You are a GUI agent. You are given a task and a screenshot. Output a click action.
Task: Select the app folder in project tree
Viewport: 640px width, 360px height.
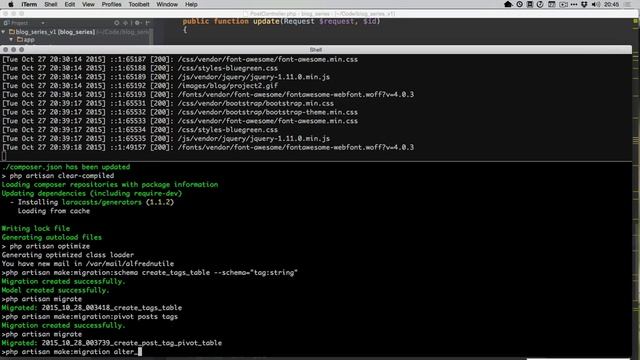point(25,40)
